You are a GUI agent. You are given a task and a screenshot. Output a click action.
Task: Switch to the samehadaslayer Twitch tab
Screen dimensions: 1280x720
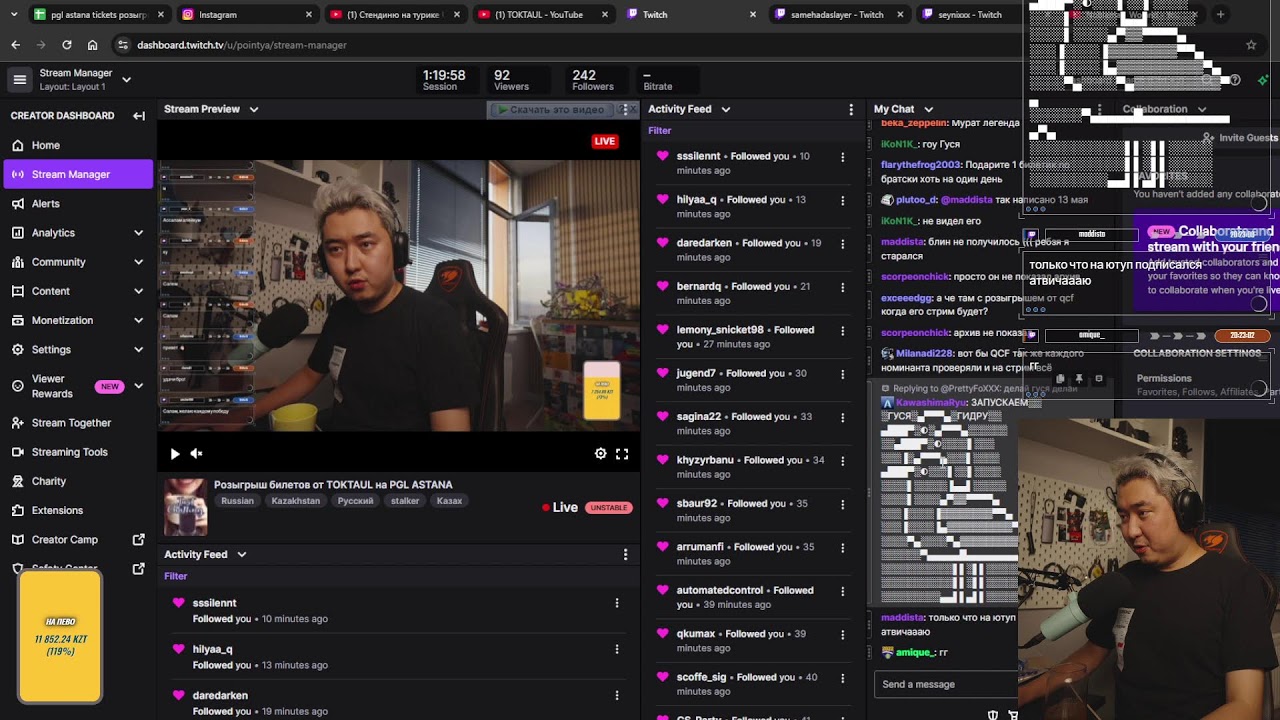(x=838, y=15)
